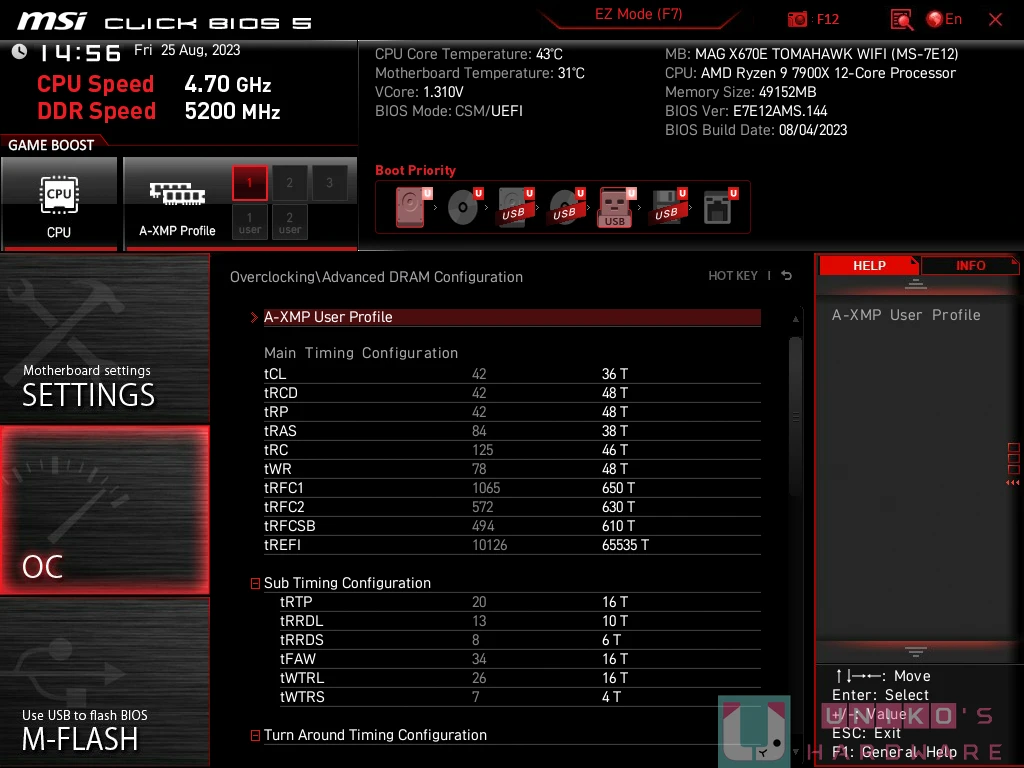Select the USB hard disk boot icon
The width and height of the screenshot is (1024, 768).
(x=515, y=207)
